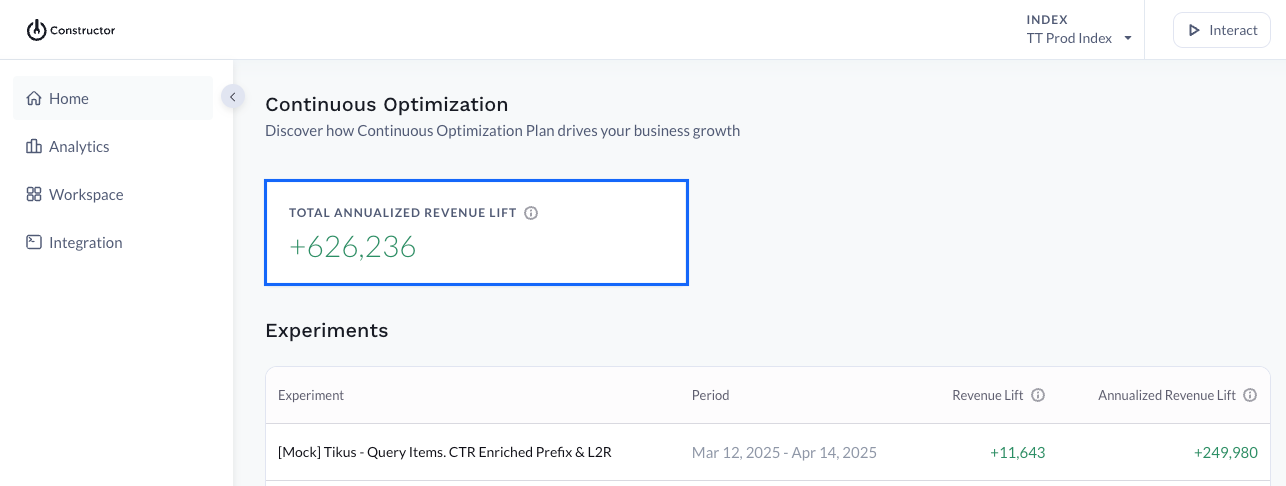Collapse the sidebar with the chevron button

coord(232,97)
